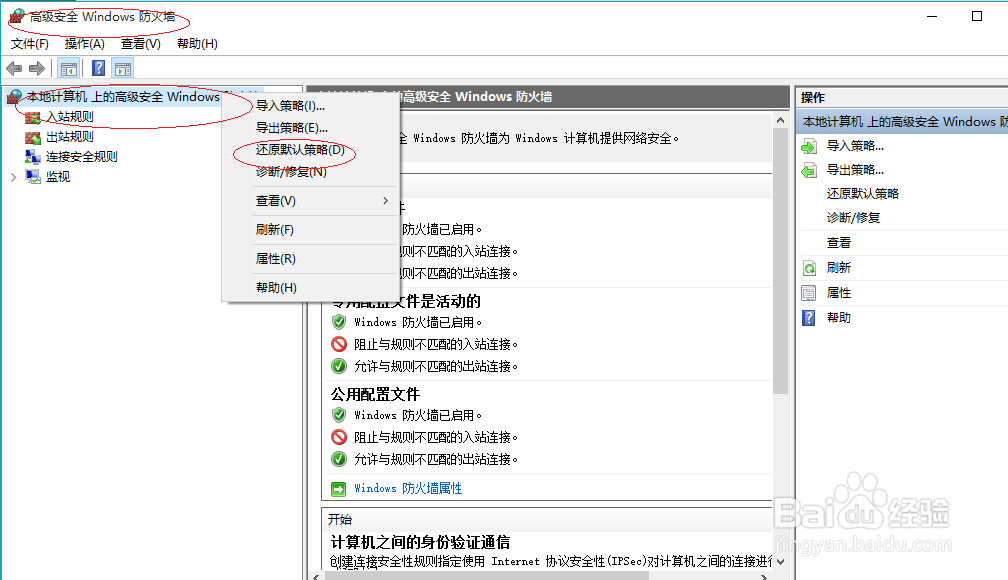The height and width of the screenshot is (580, 1008).
Task: Select 监视 tree item label
Action: [58, 177]
